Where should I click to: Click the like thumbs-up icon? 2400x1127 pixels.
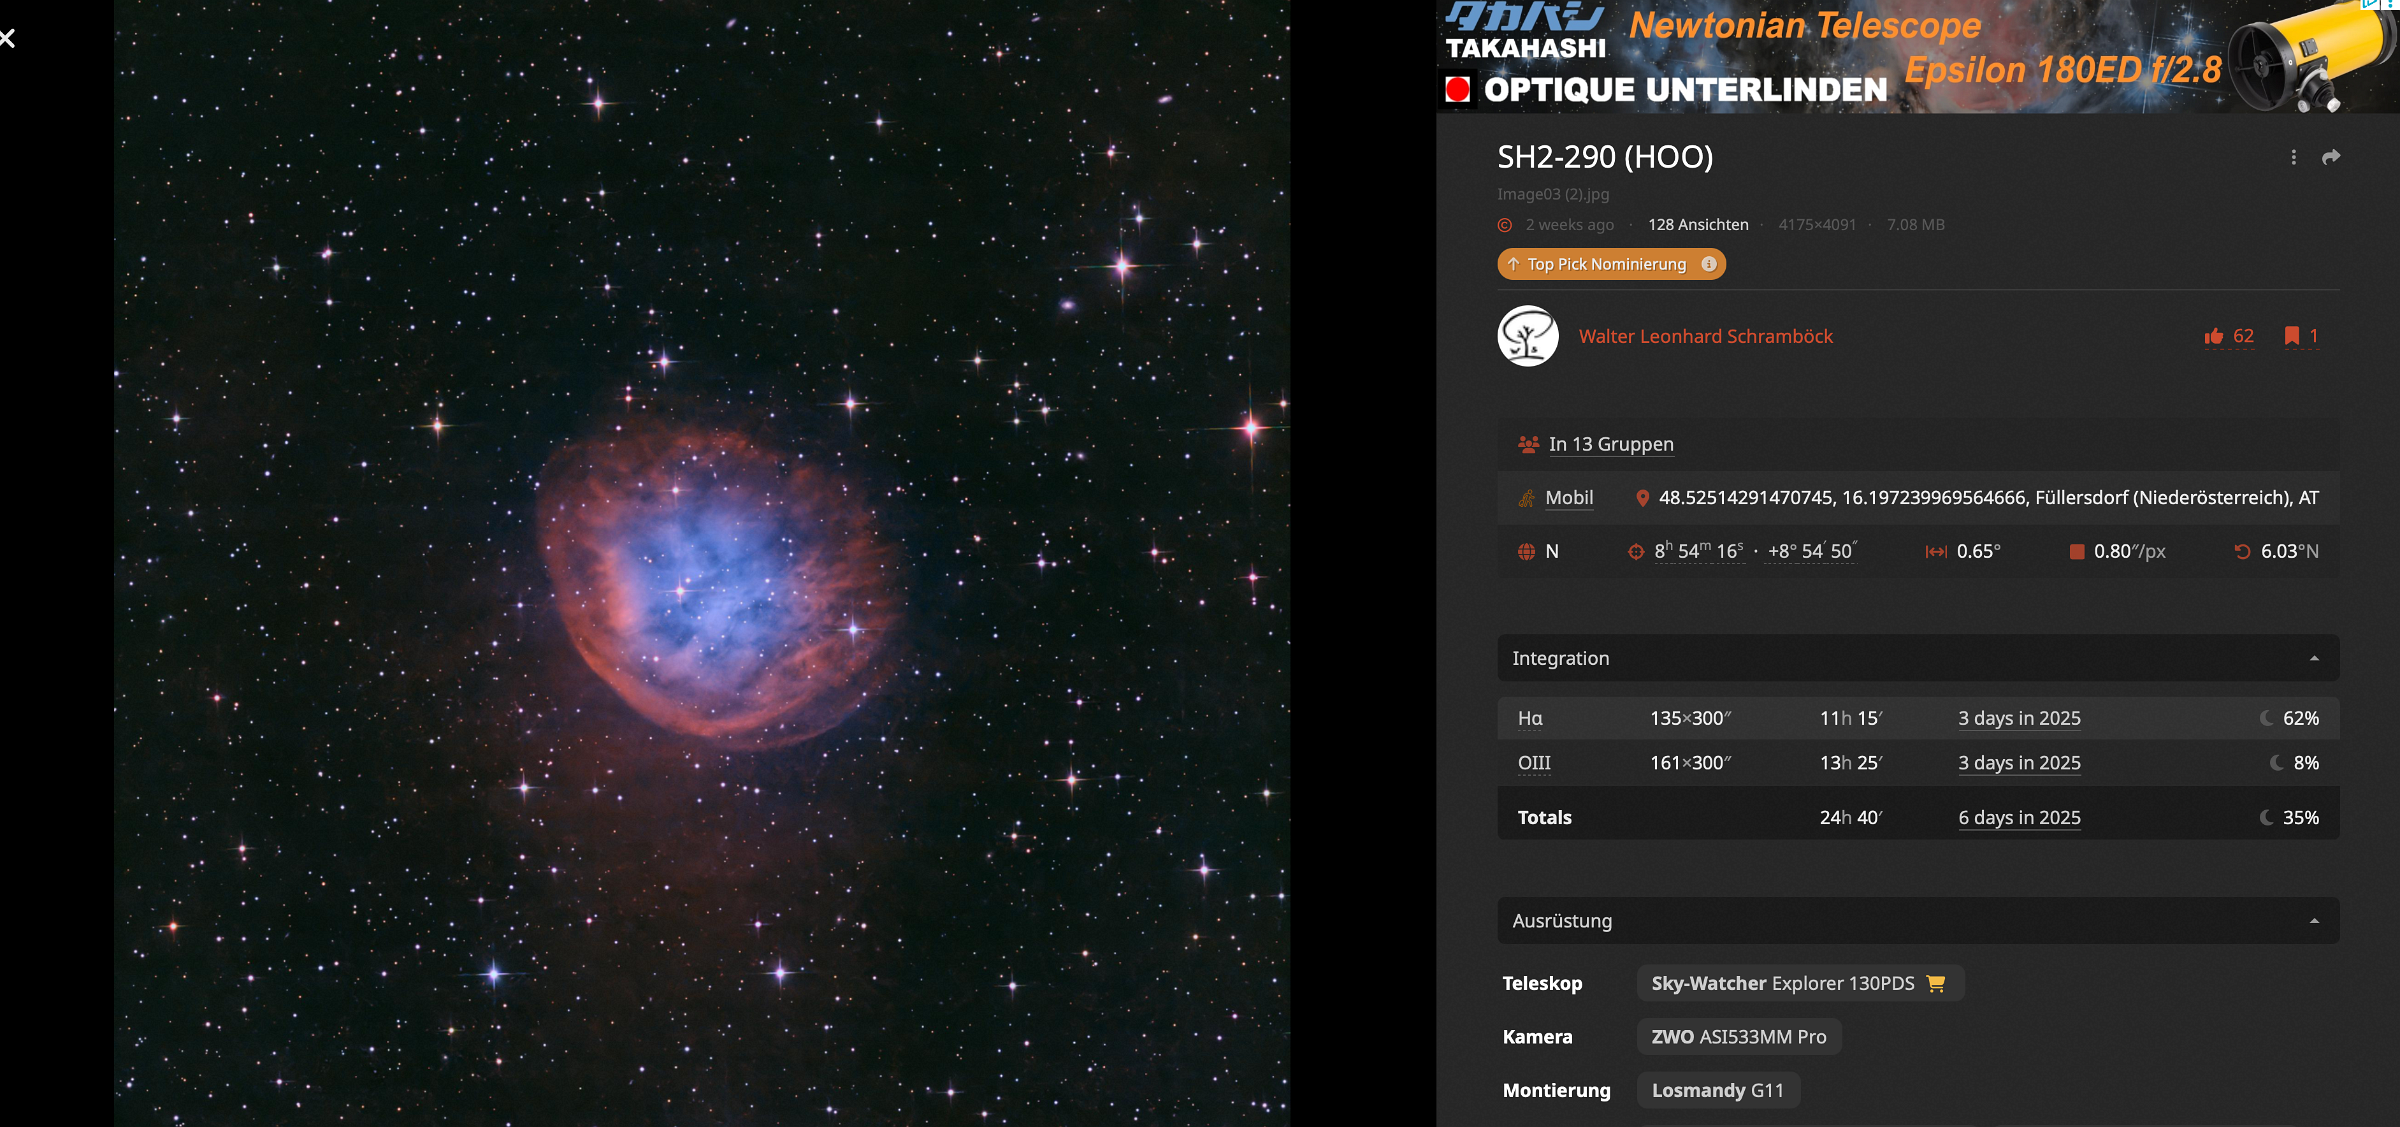(2214, 336)
